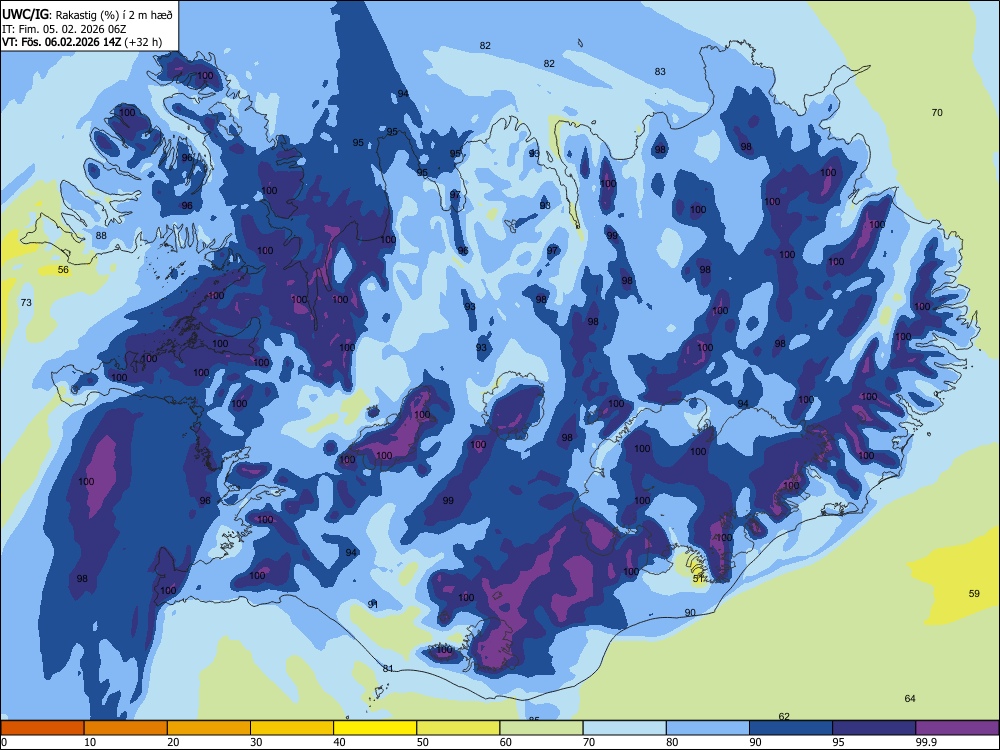This screenshot has width=1000, height=750.
Task: Select the '73' value on the map
Action: coord(26,302)
